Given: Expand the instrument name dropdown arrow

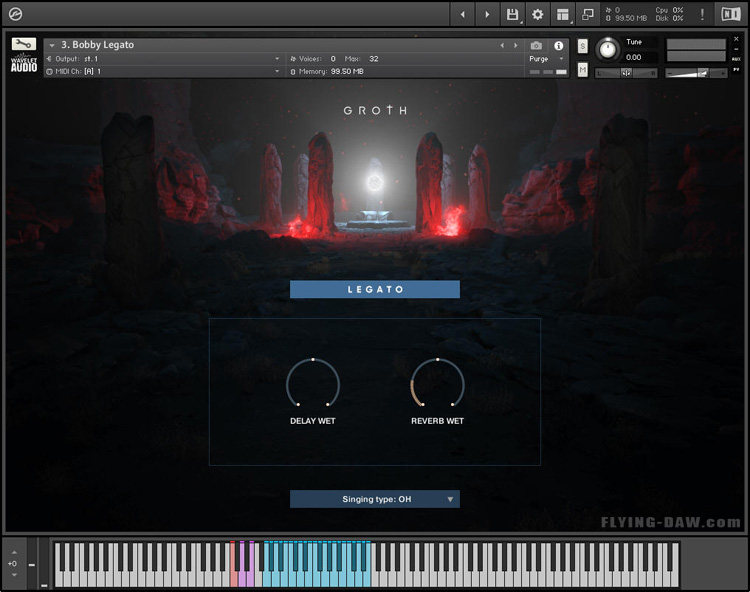Looking at the screenshot, I should [x=52, y=45].
